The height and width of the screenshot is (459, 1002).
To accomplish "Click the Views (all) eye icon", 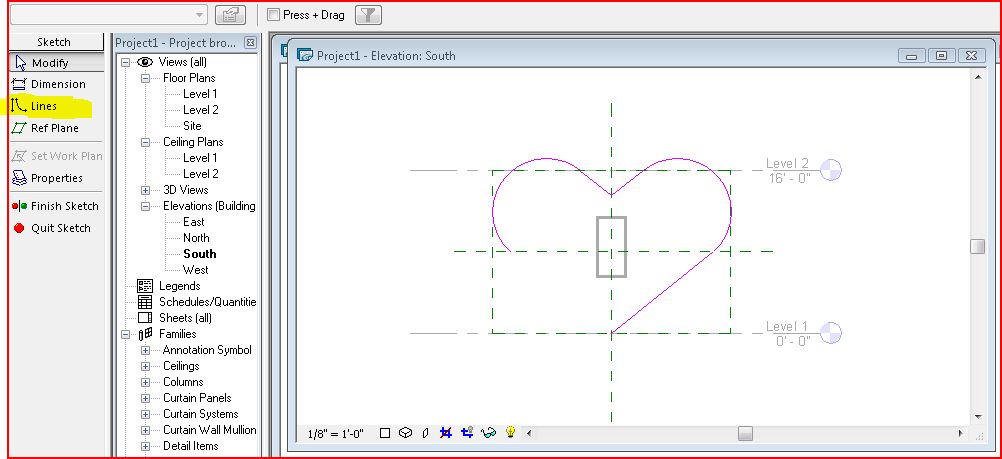I will (x=145, y=62).
